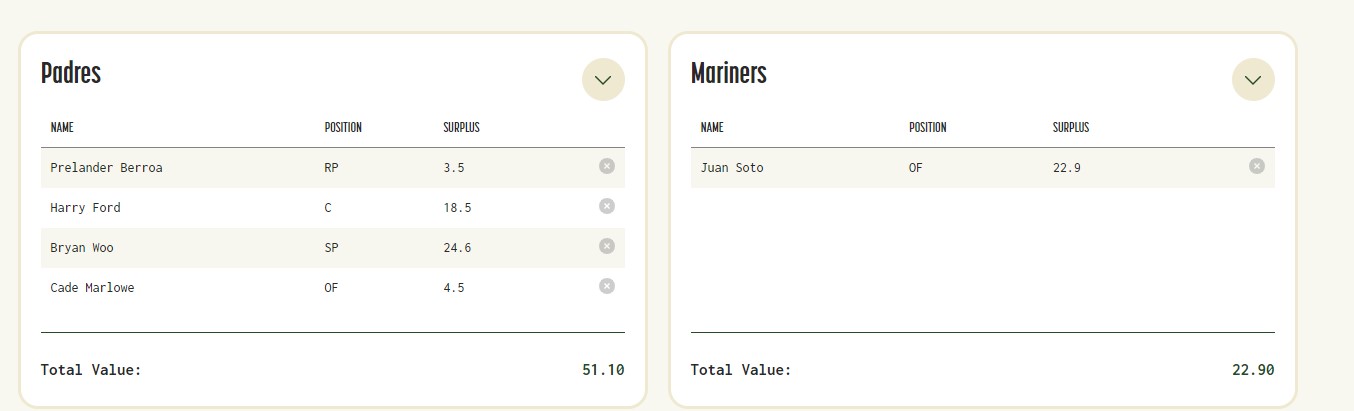Click the Juan Soto player name
The height and width of the screenshot is (411, 1354).
tap(732, 168)
